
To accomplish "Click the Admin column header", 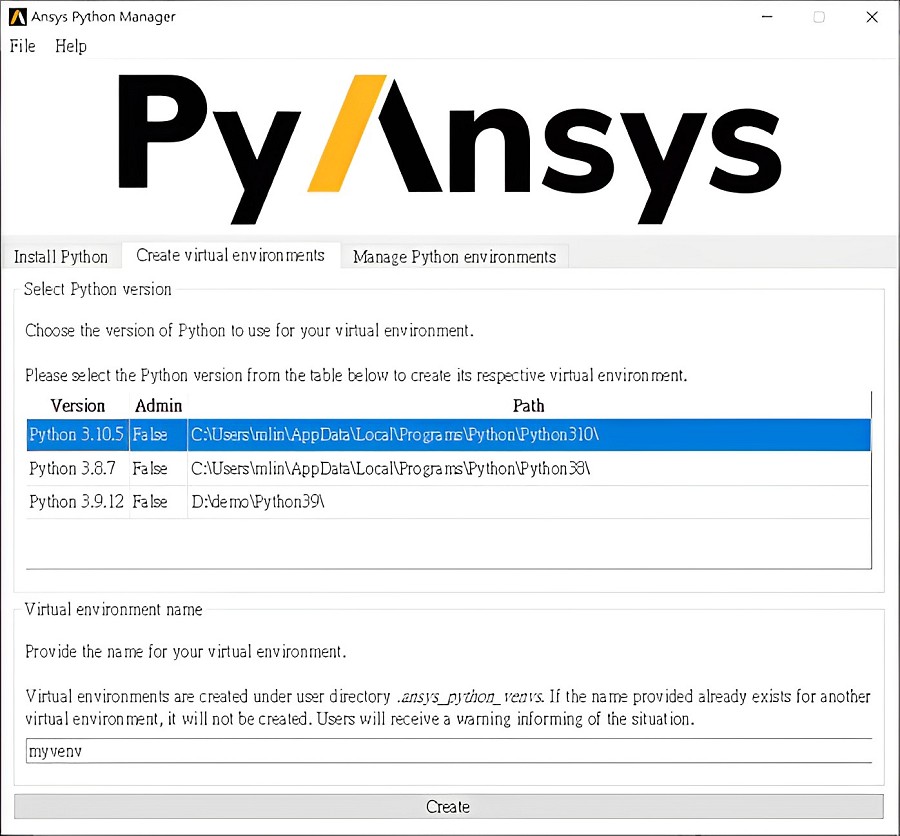I will click(x=157, y=406).
